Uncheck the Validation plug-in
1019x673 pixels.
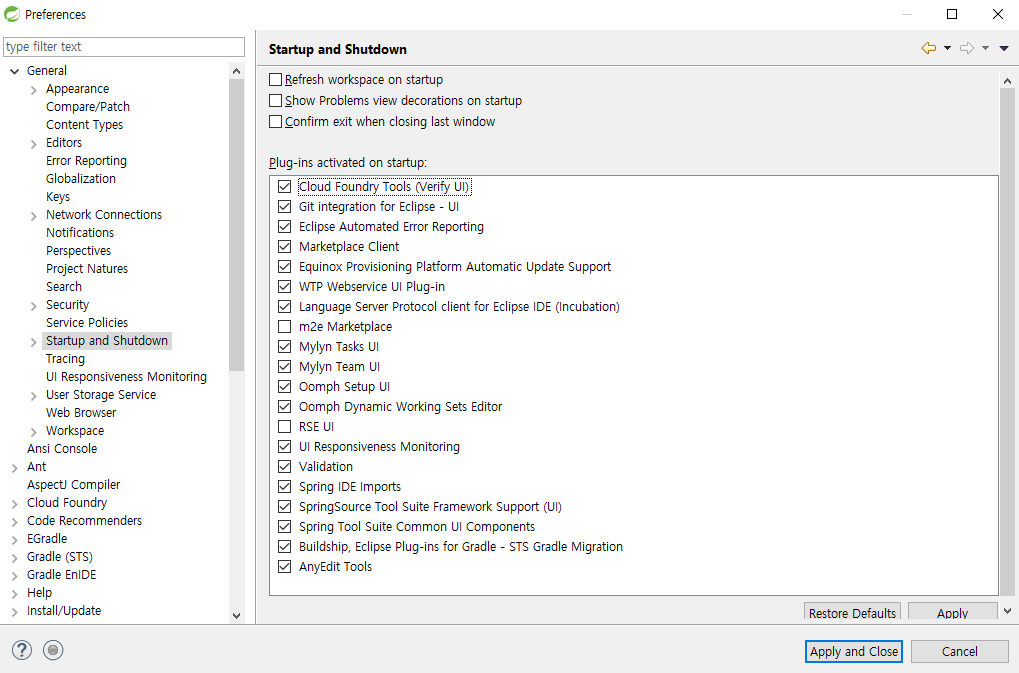[x=284, y=466]
